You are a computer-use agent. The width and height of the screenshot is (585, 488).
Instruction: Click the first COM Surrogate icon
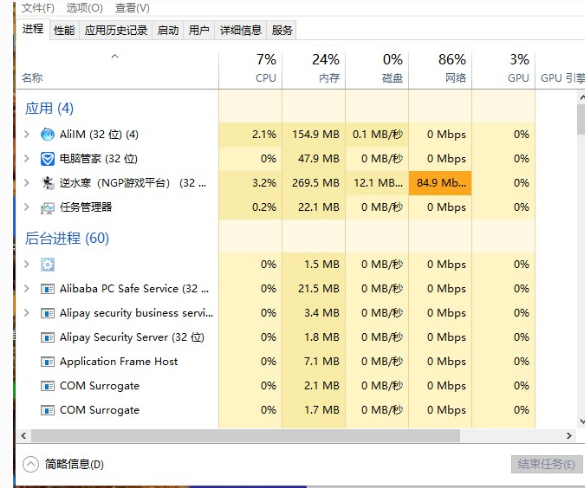tap(47, 386)
